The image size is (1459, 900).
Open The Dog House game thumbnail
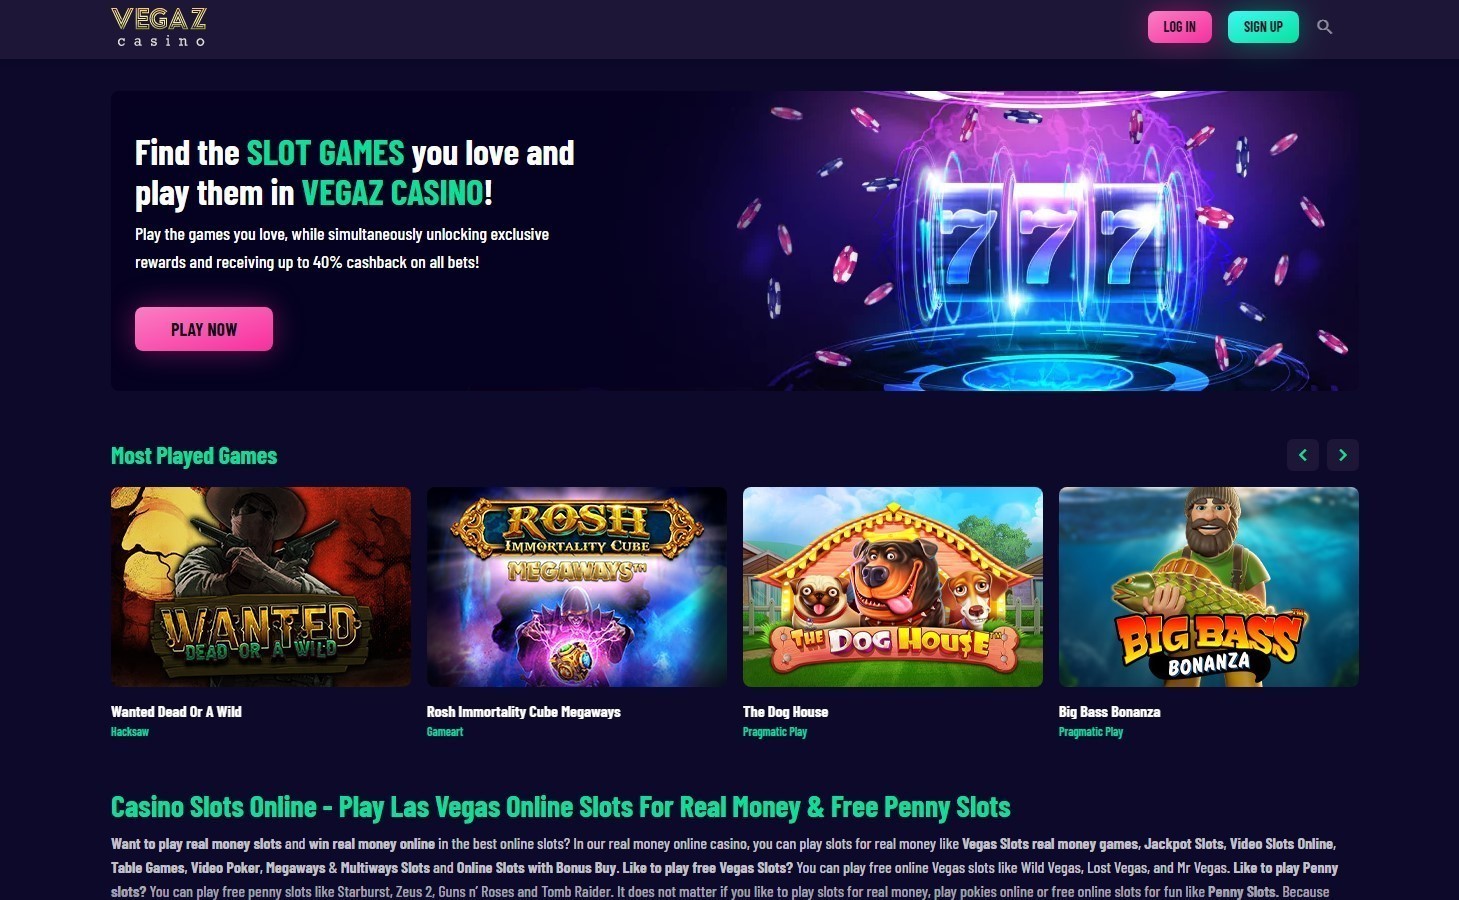coord(893,587)
